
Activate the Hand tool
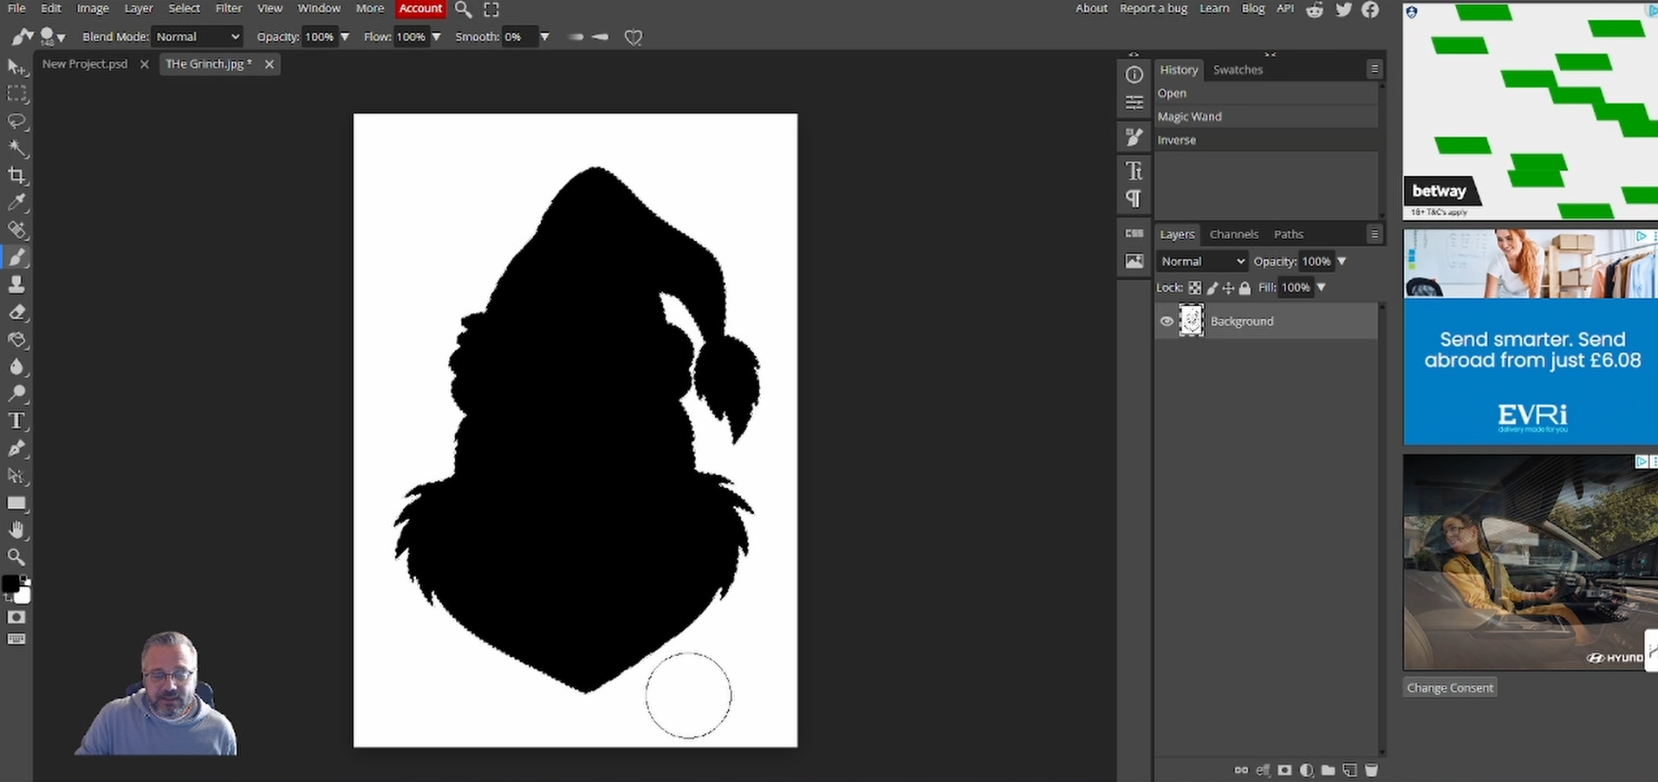(x=17, y=530)
